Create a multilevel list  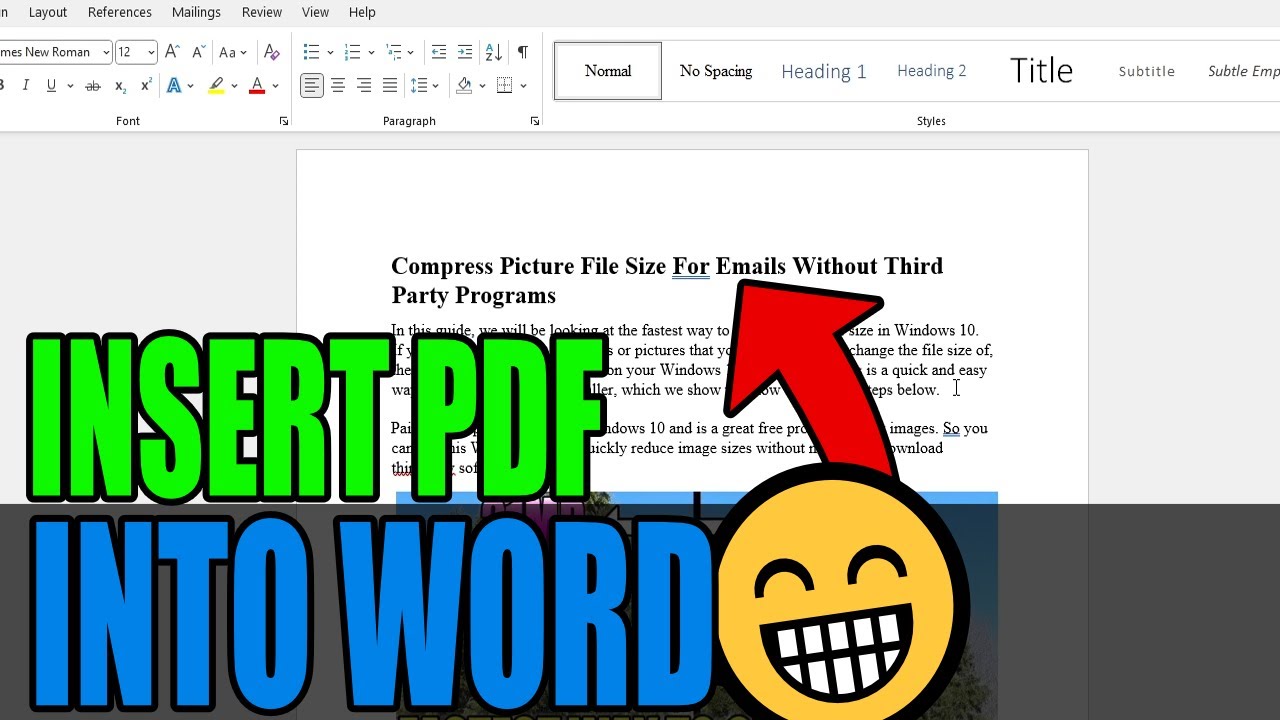pyautogui.click(x=394, y=52)
